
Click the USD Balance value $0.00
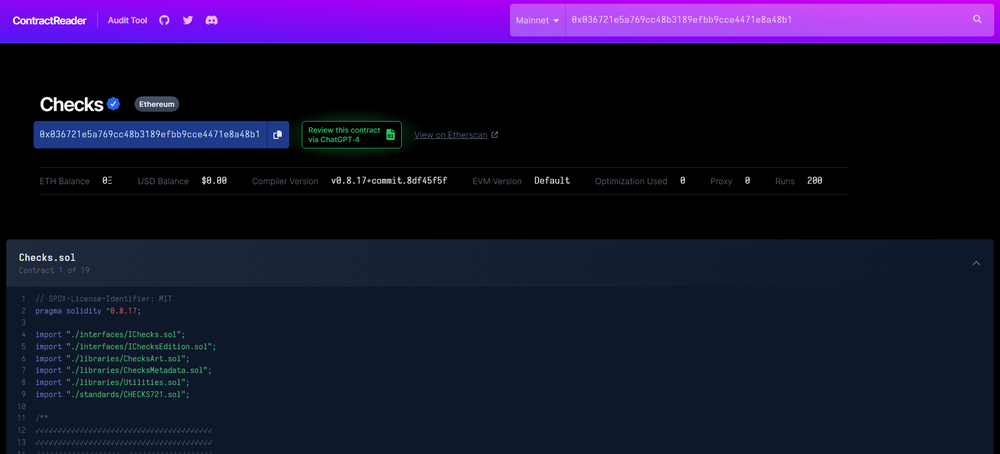(214, 181)
